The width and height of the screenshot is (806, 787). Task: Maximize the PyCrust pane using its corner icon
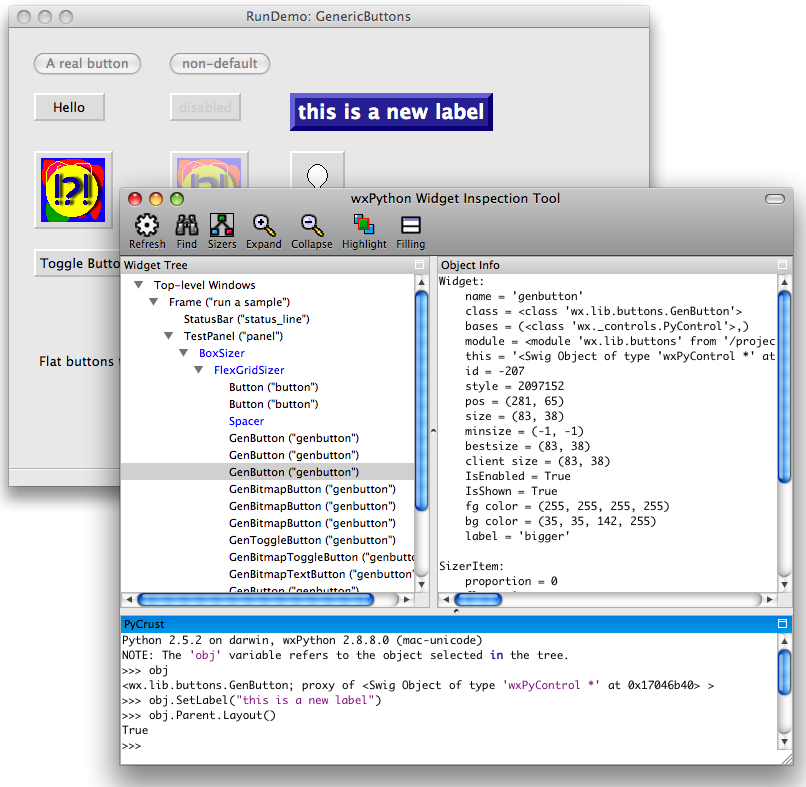pos(783,624)
